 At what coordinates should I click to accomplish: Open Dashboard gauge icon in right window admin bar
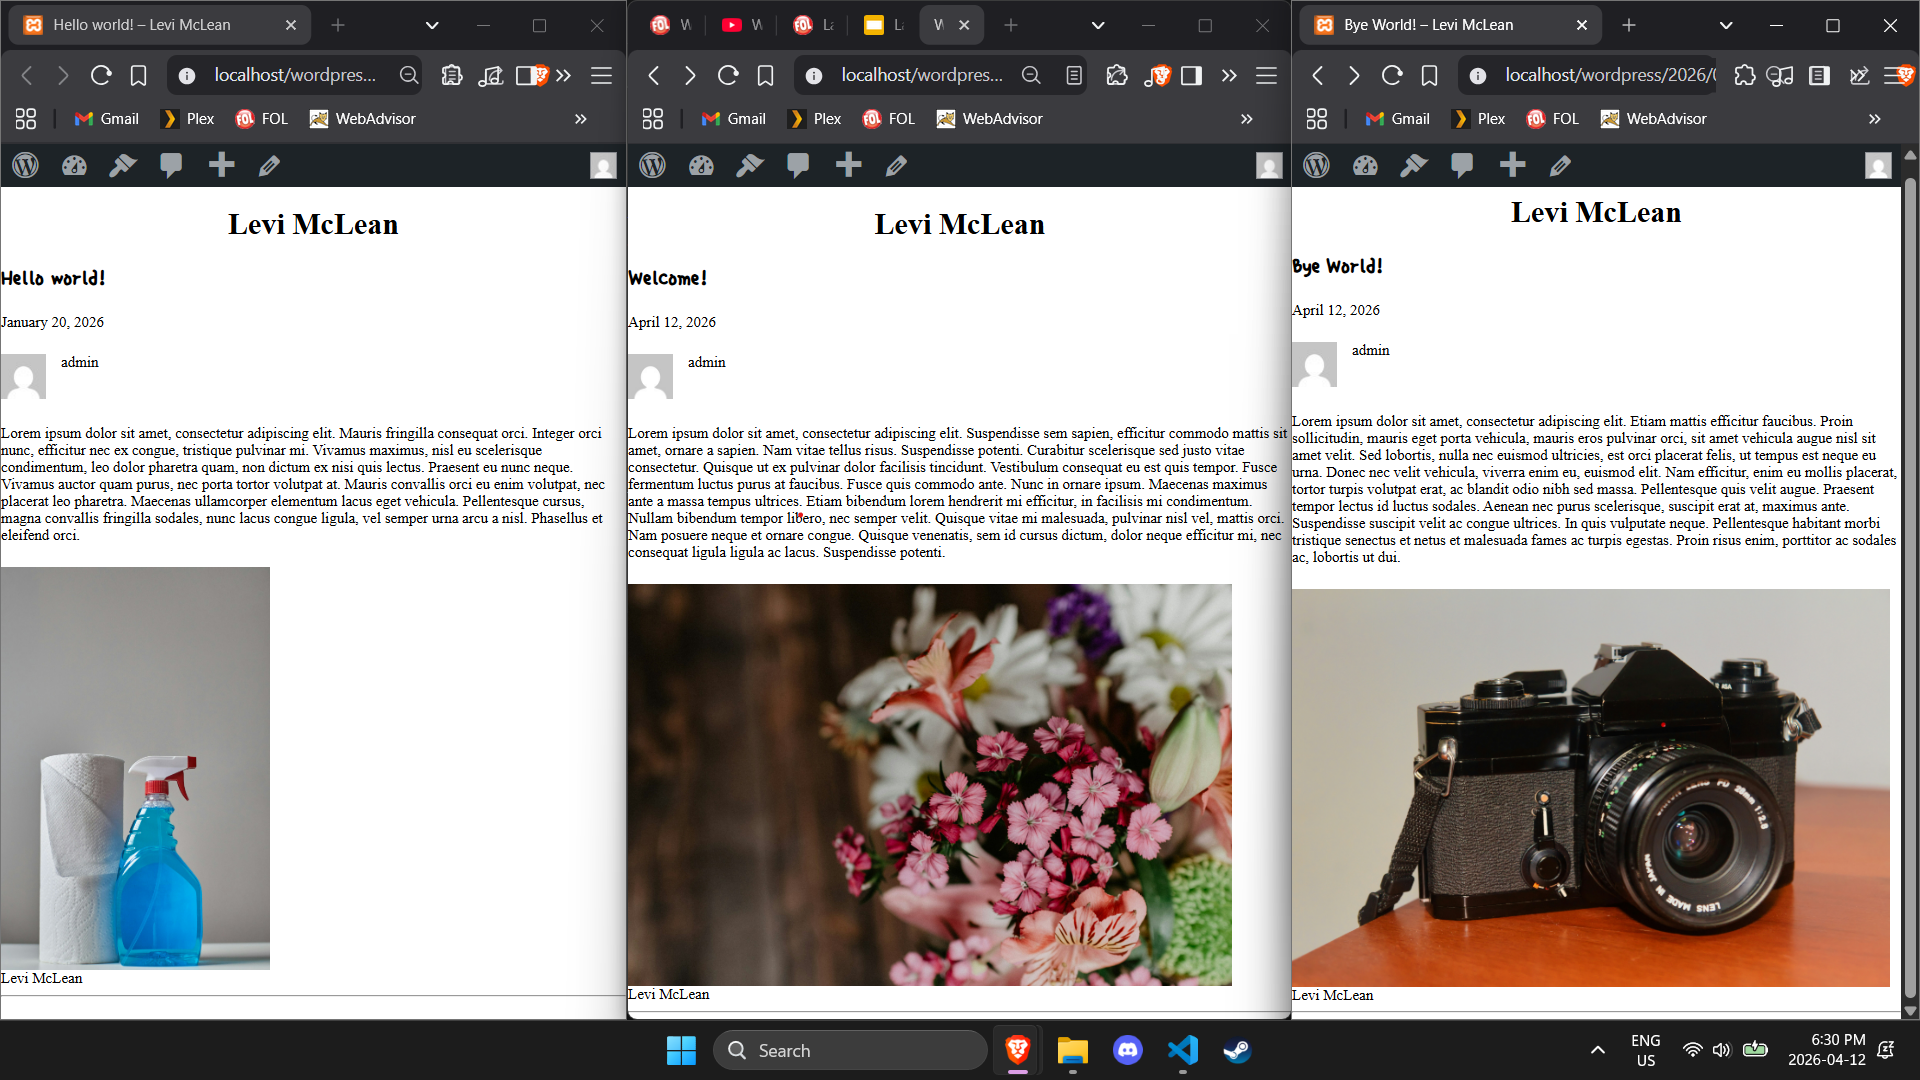pos(1365,166)
